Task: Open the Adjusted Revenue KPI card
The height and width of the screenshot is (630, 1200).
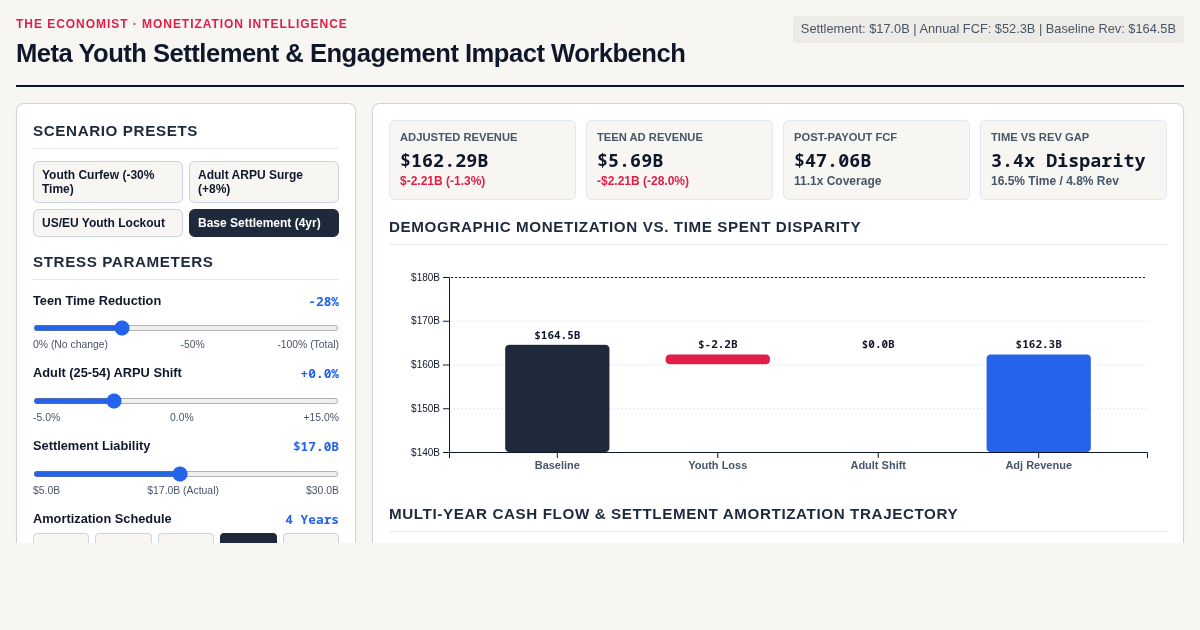Action: click(x=482, y=160)
